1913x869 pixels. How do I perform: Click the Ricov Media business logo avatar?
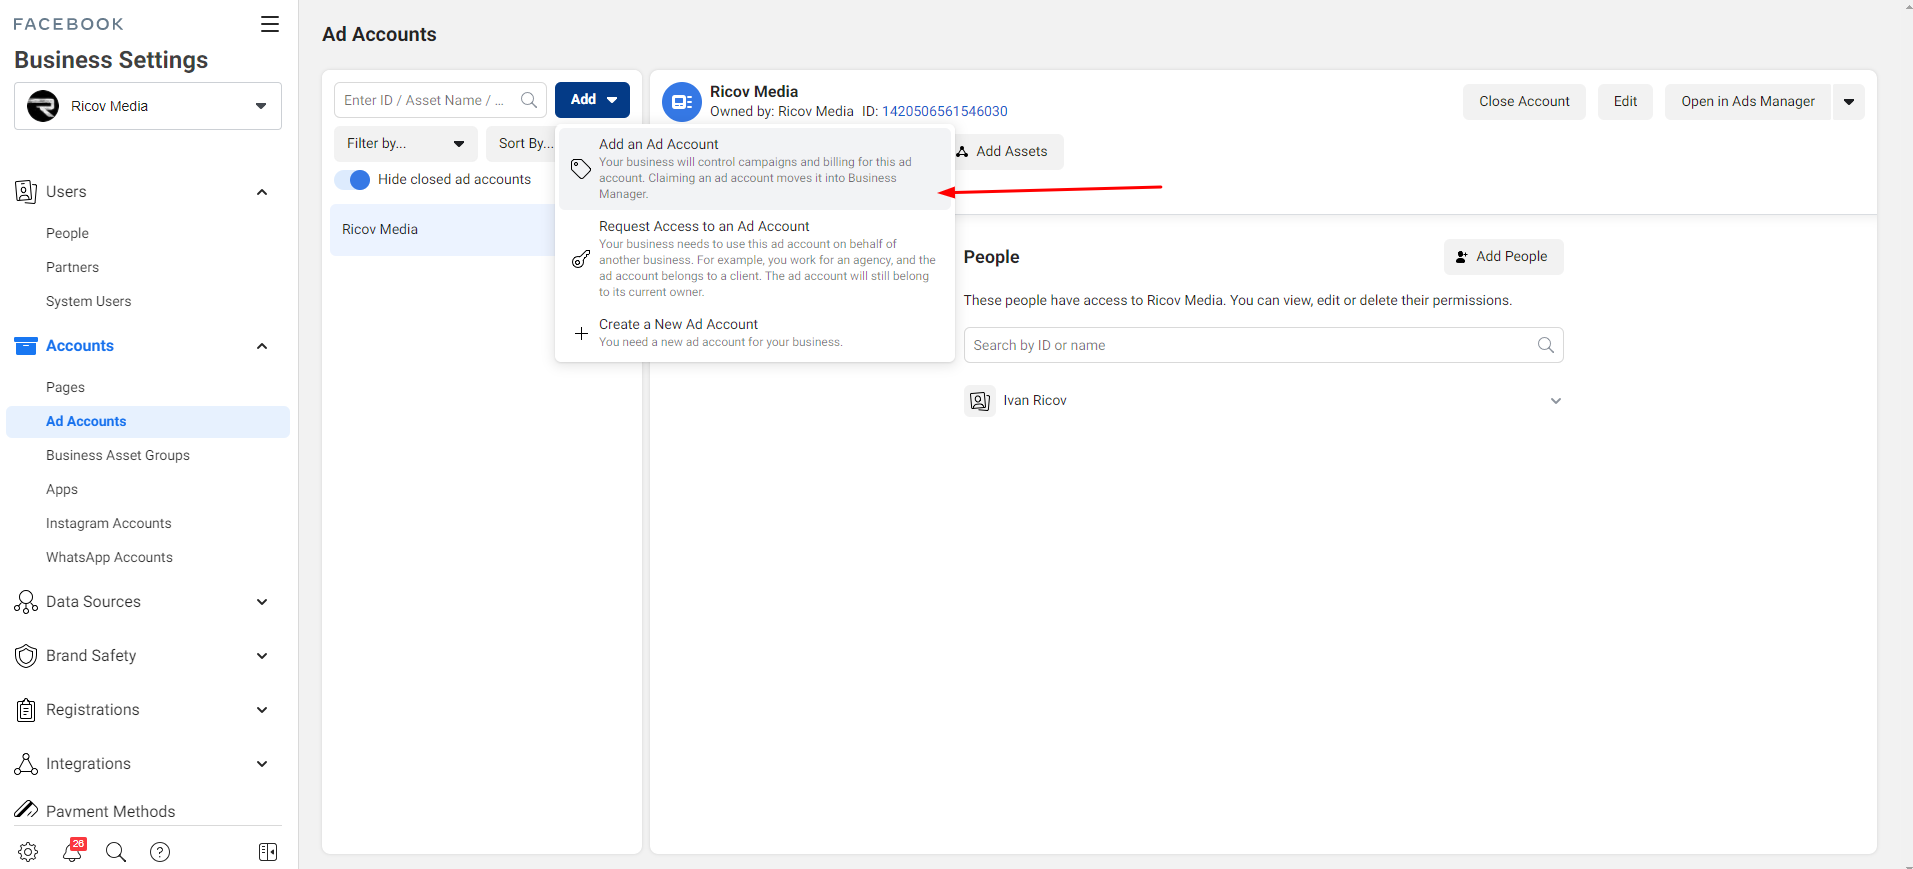click(x=43, y=106)
